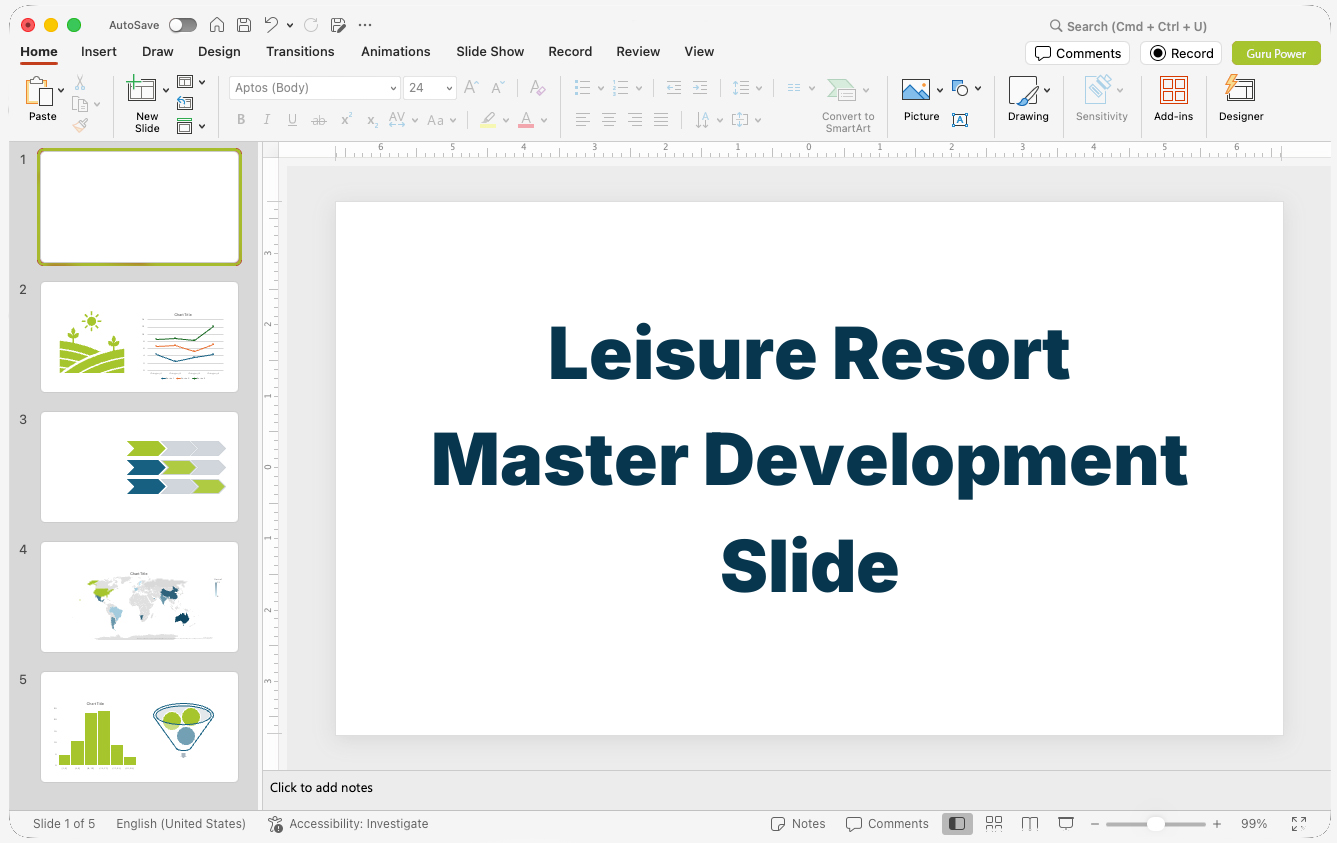Toggle Comments pane from status bar

(887, 824)
